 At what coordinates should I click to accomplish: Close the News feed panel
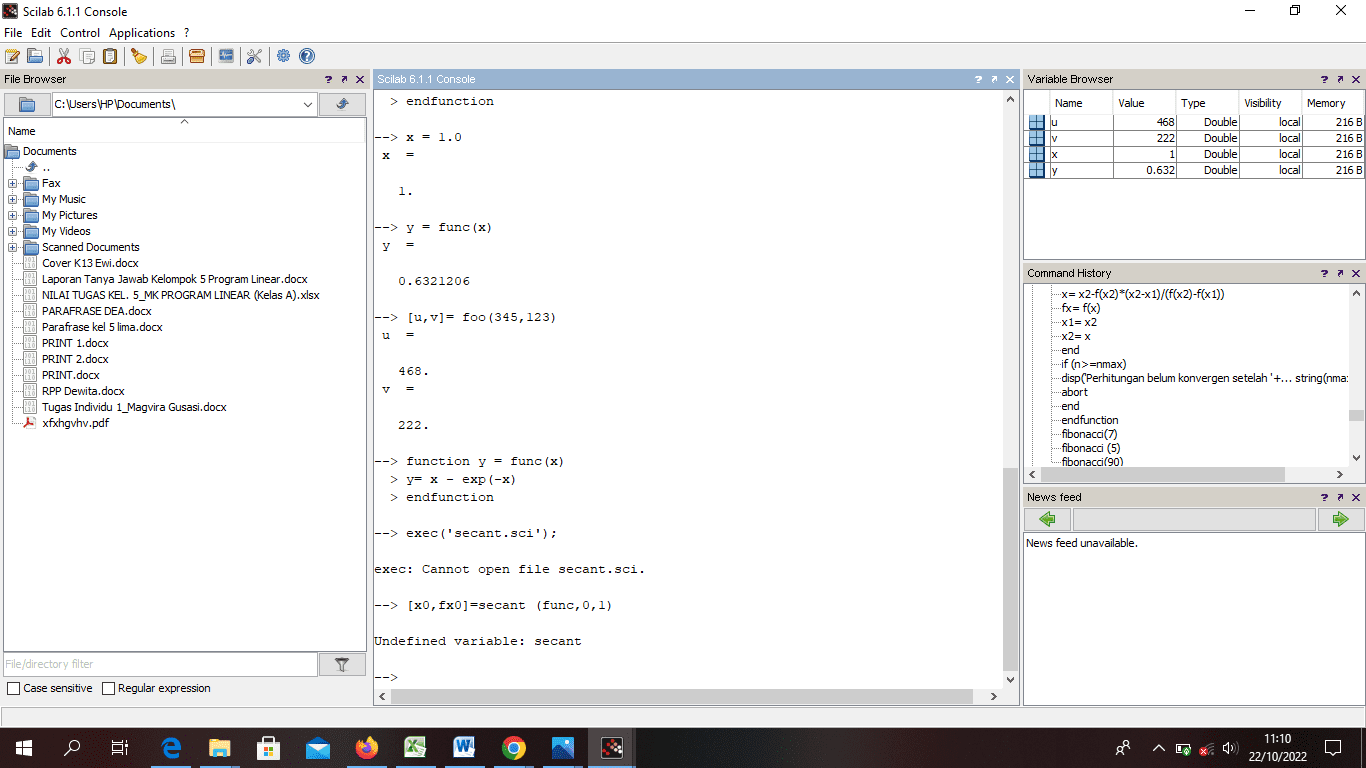(x=1356, y=497)
